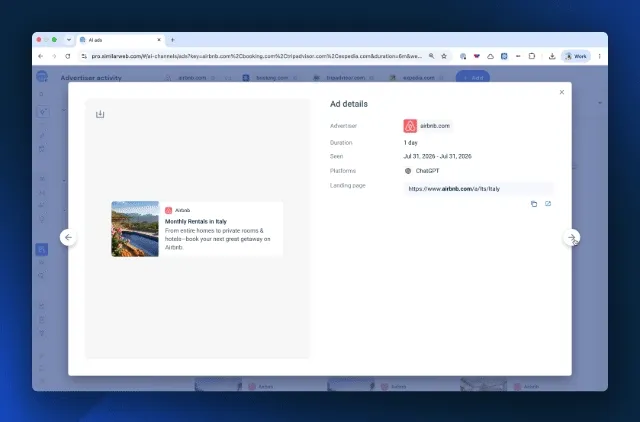The height and width of the screenshot is (422, 640).
Task: Expand the tab search dropdown
Action: (69, 40)
